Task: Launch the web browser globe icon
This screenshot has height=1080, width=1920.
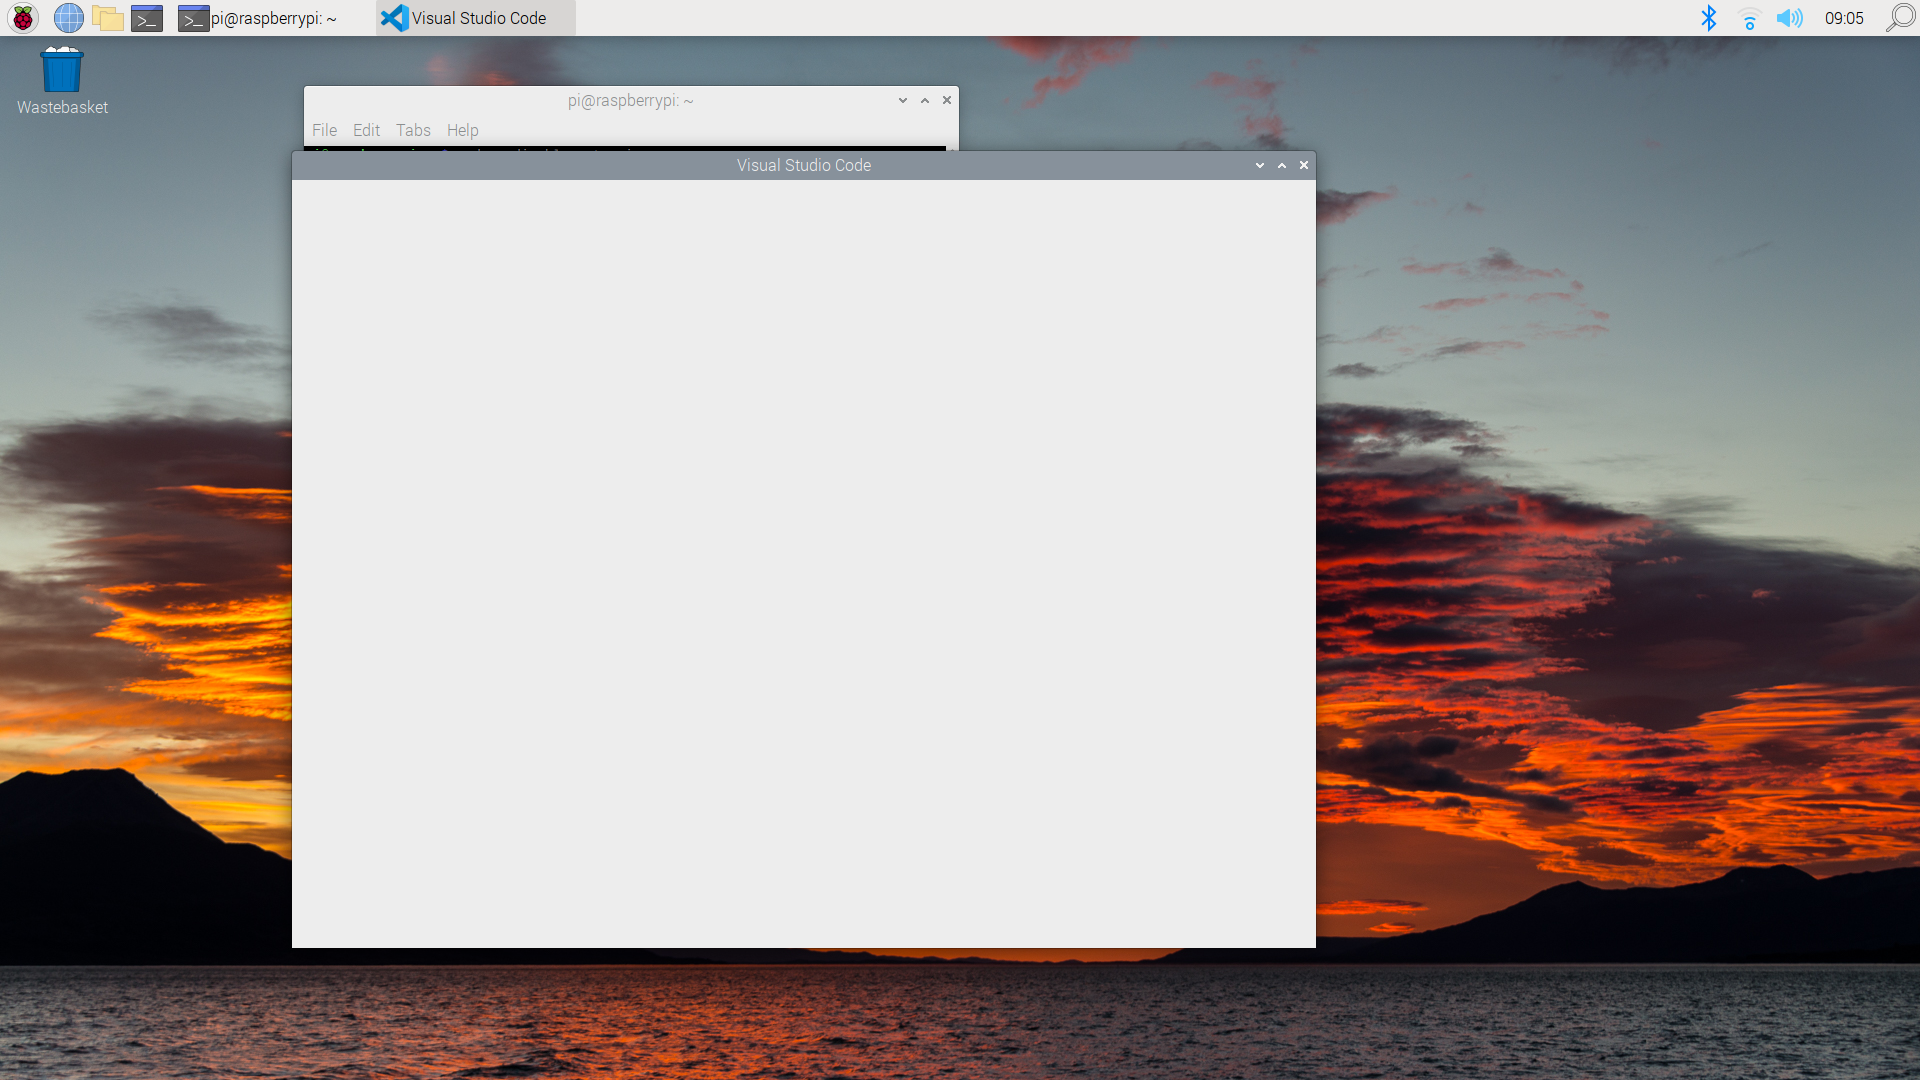Action: click(68, 18)
